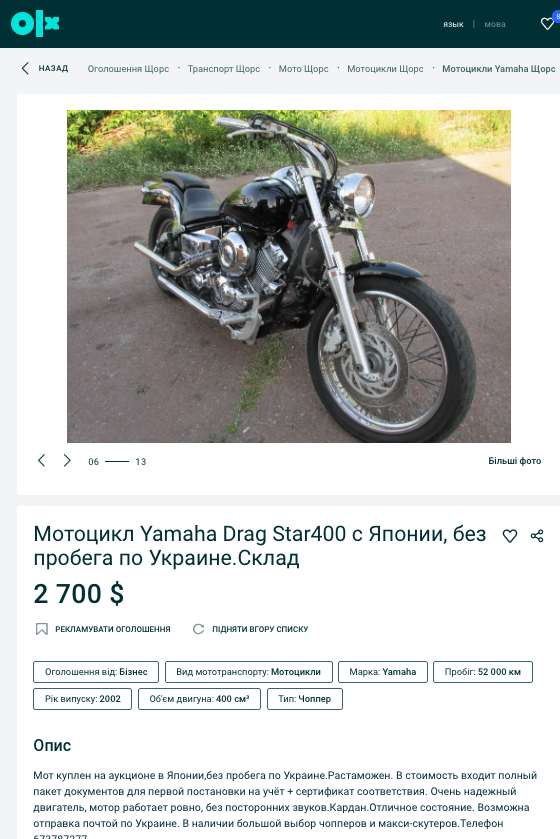Open Оголошення Щорс breadcrumb
This screenshot has width=560, height=839.
(x=128, y=68)
